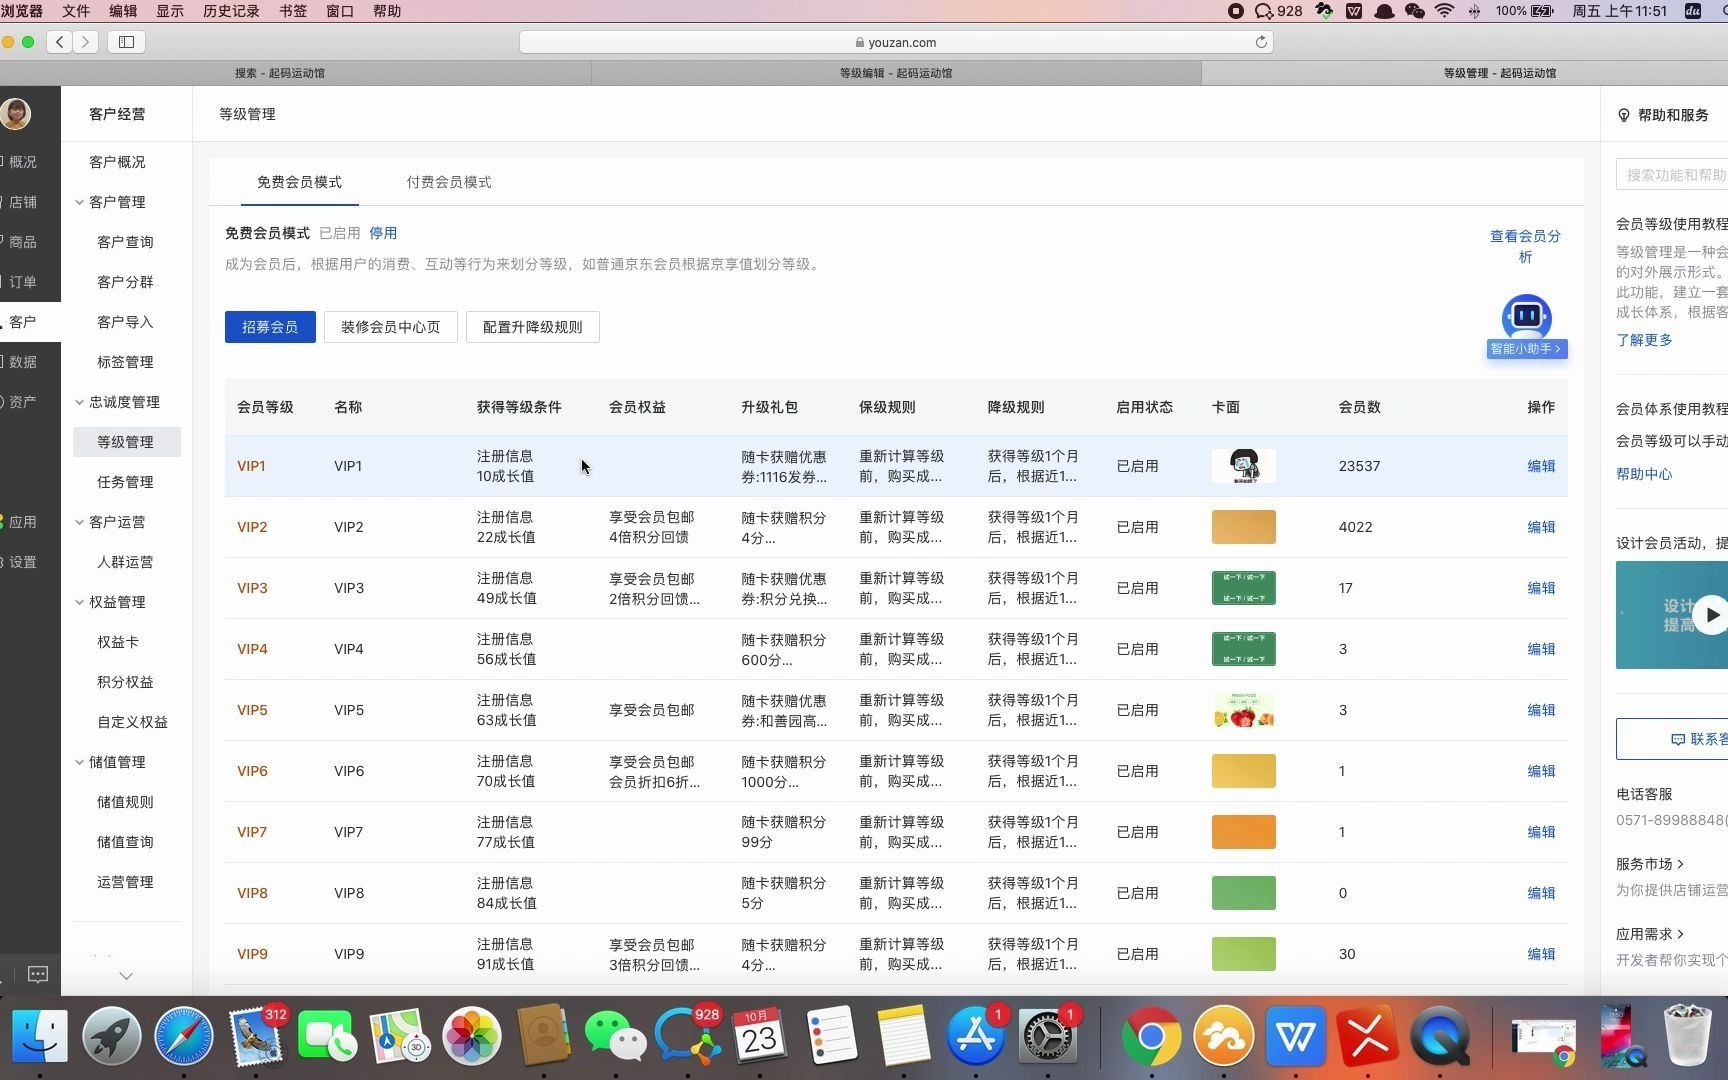The width and height of the screenshot is (1728, 1080).
Task: Open Google Chrome in Dock
Action: (1151, 1036)
